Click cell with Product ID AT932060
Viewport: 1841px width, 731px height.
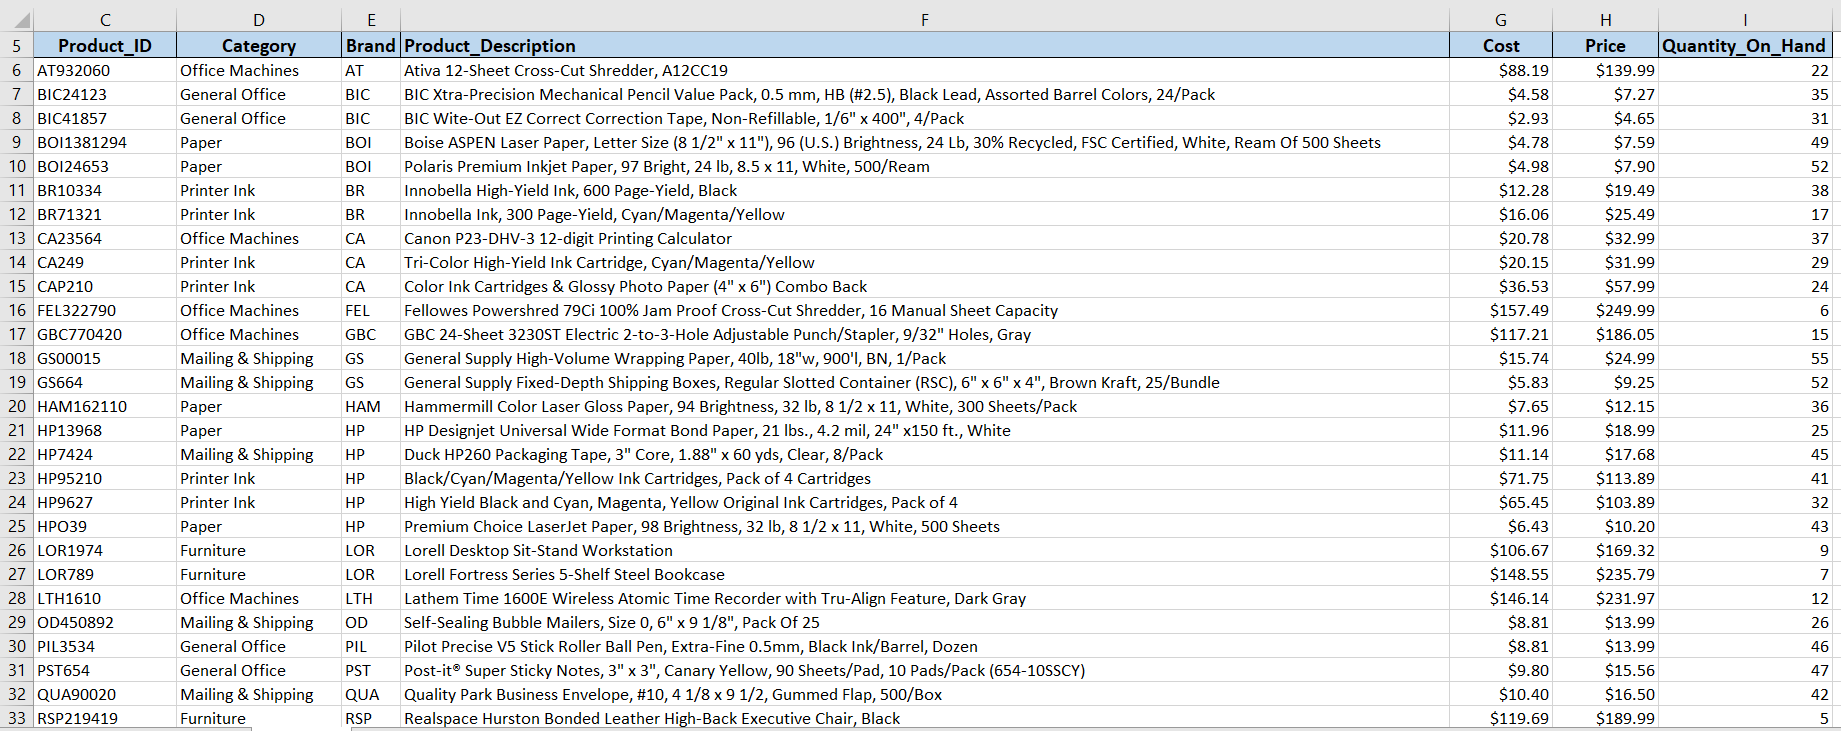(x=105, y=70)
